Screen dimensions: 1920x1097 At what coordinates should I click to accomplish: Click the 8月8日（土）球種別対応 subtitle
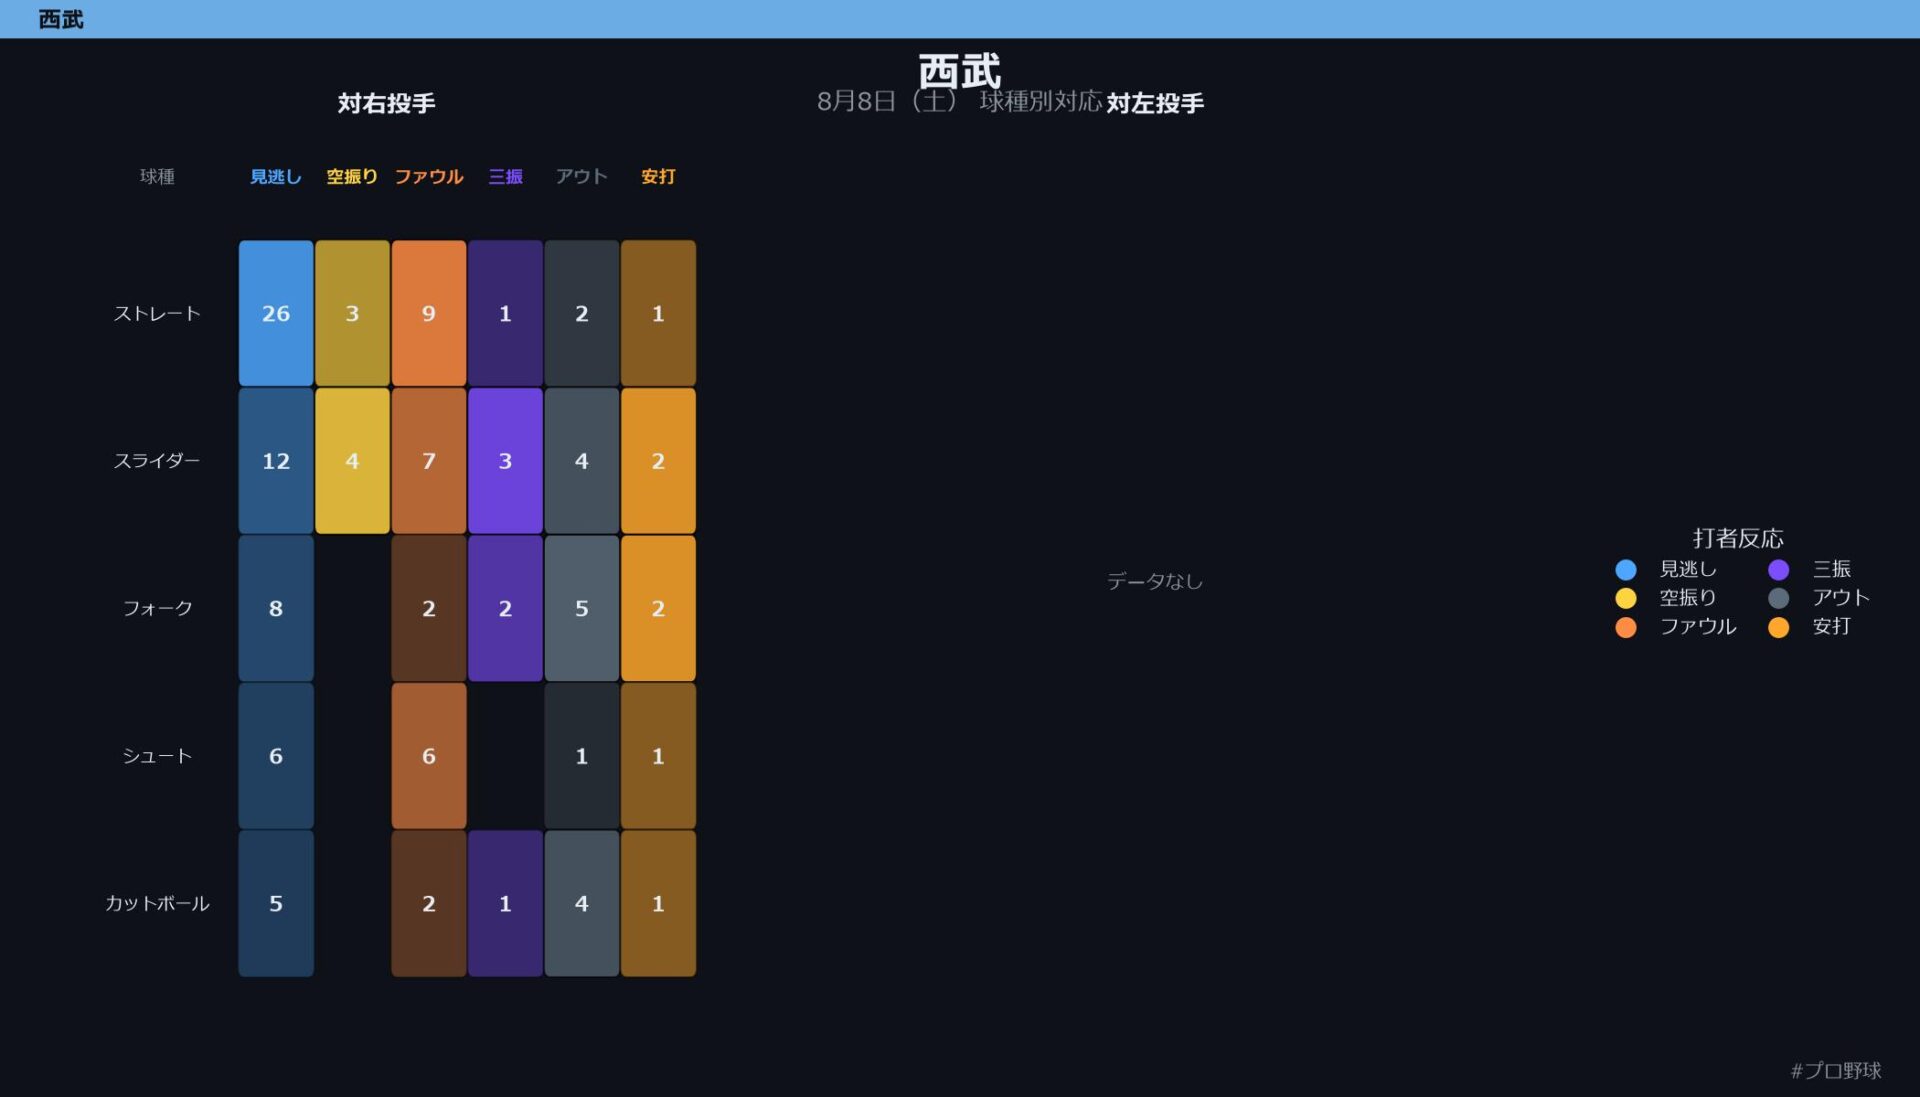point(959,101)
